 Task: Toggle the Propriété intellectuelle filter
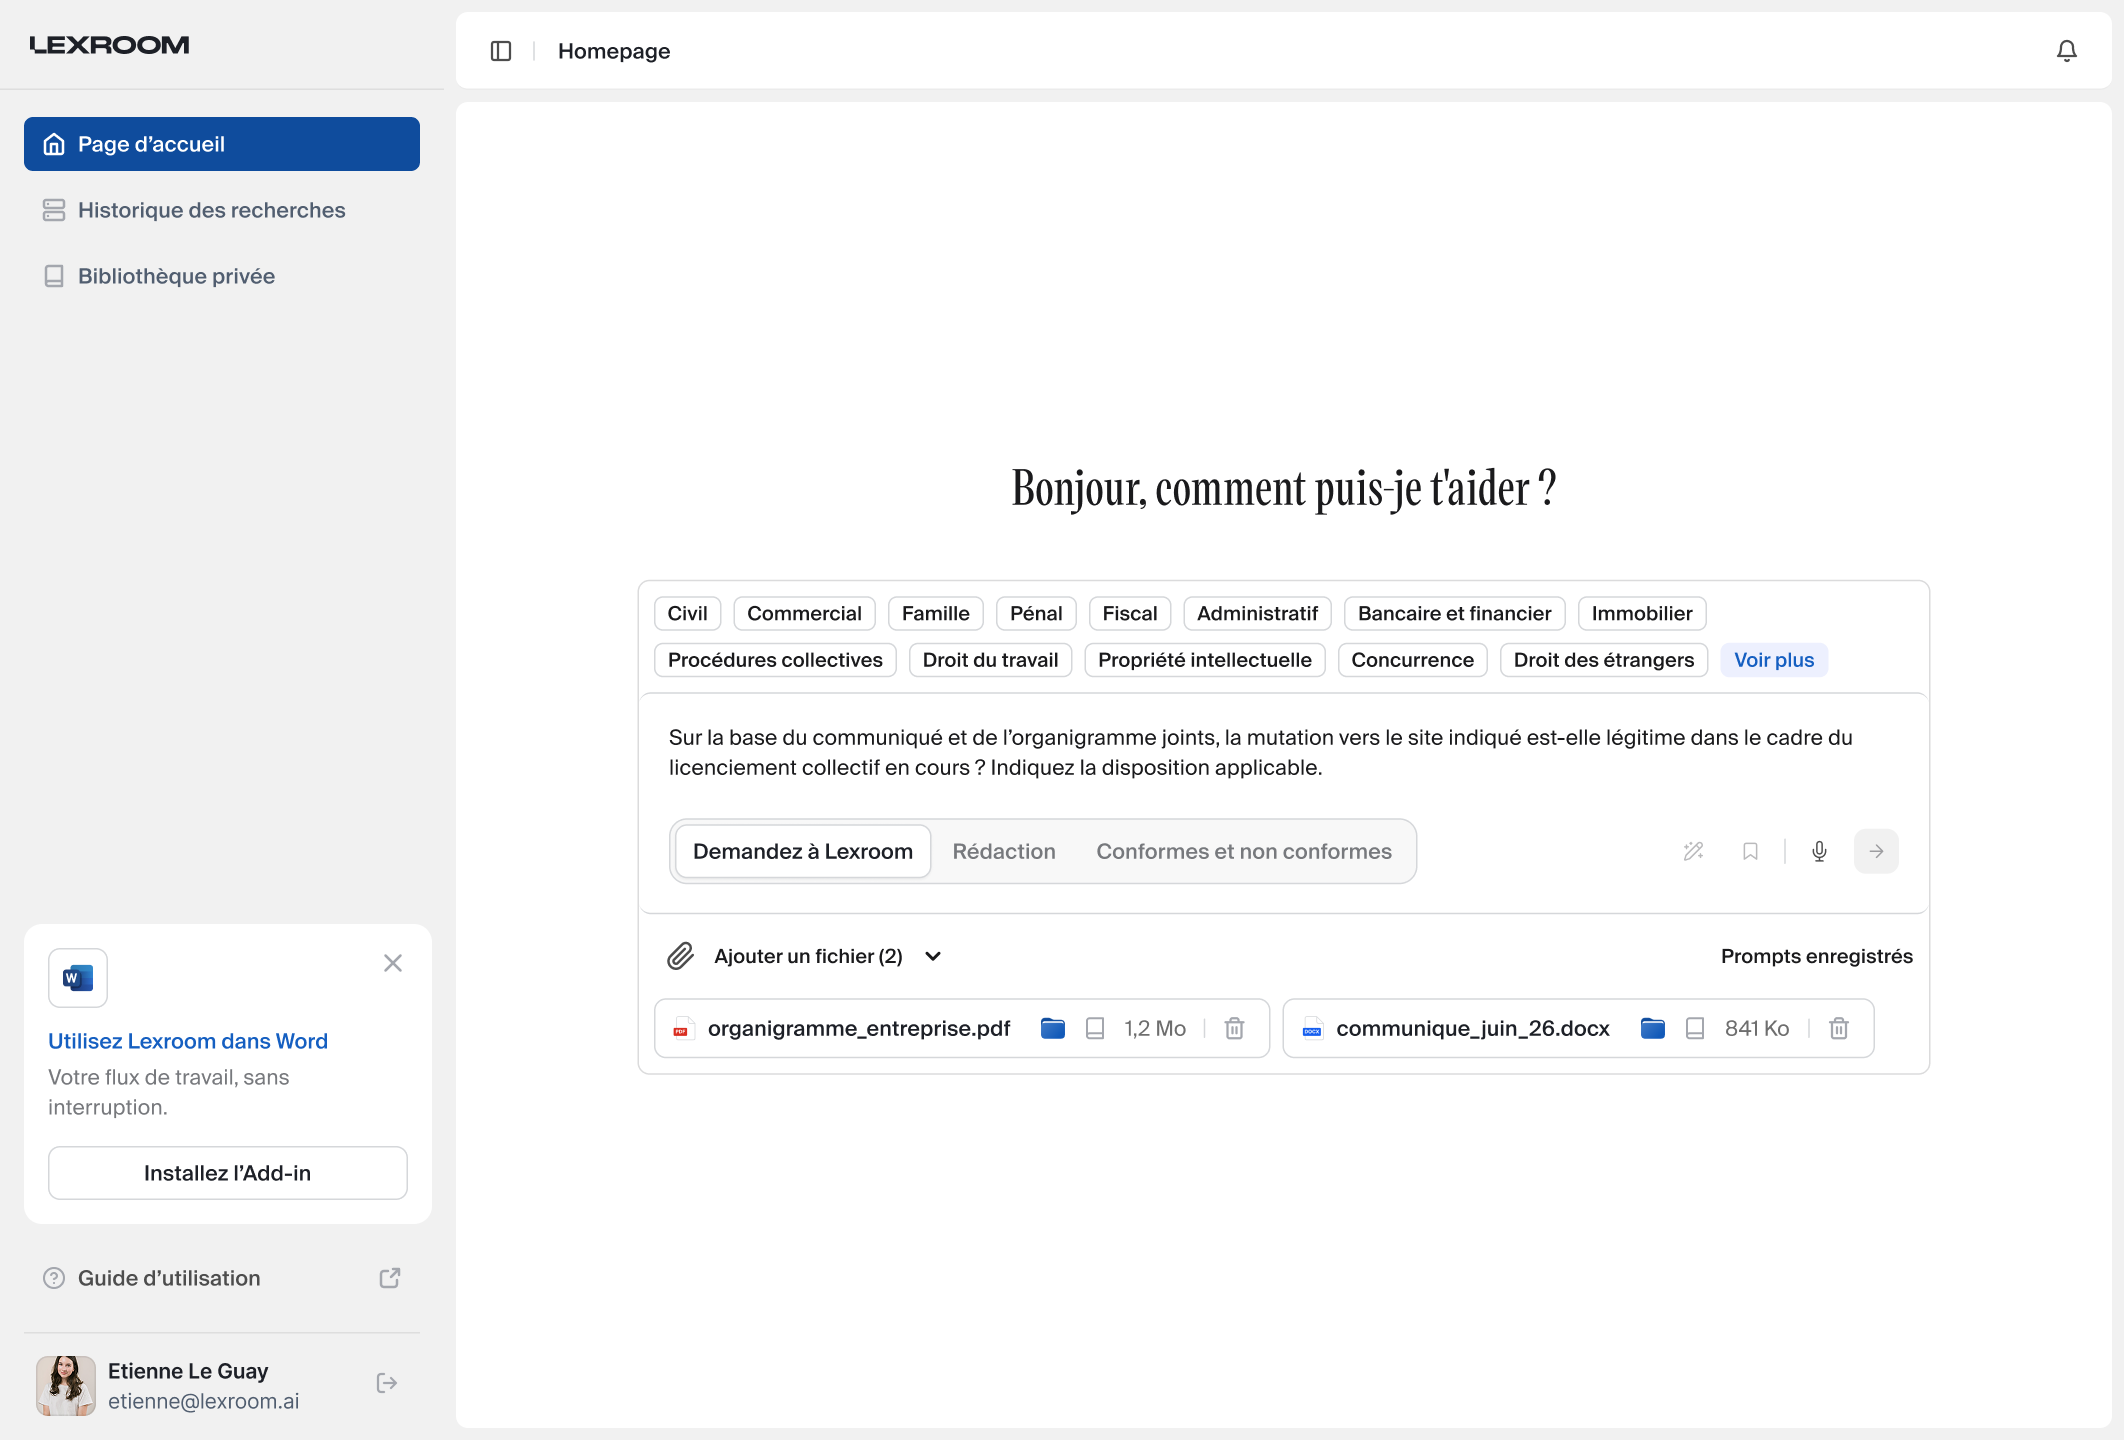(x=1204, y=660)
